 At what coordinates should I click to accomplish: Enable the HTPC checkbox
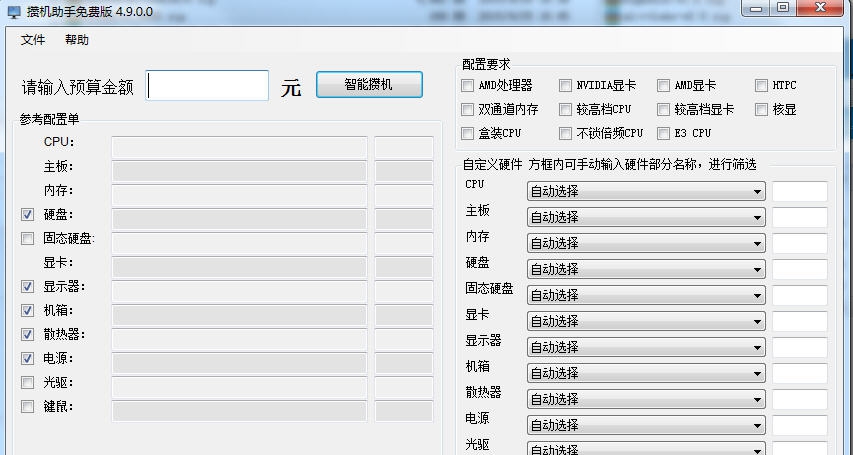coord(761,85)
